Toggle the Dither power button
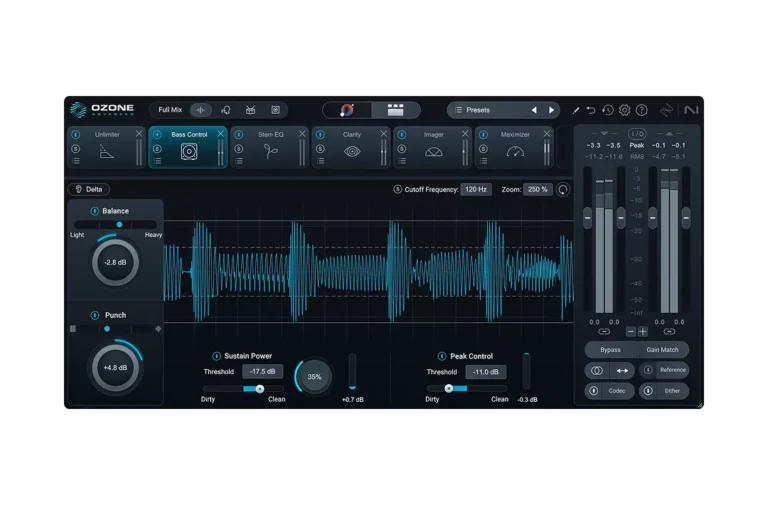 (x=648, y=391)
